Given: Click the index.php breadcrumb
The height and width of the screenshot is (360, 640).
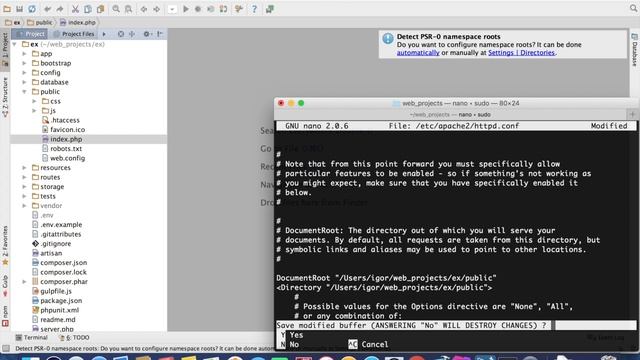Looking at the screenshot, I should coord(78,22).
